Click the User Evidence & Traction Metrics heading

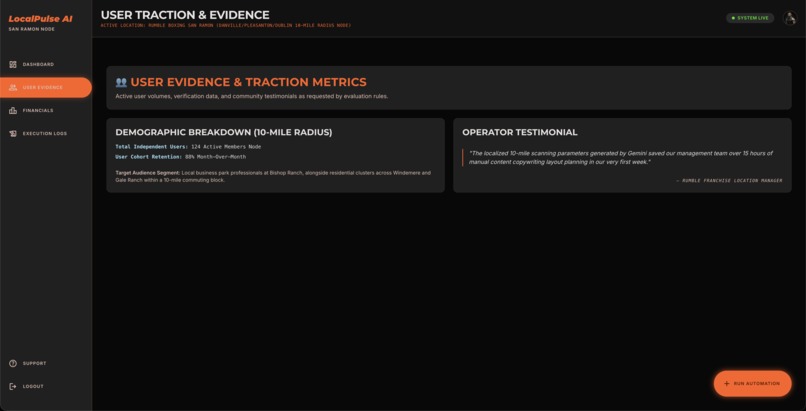[x=248, y=82]
